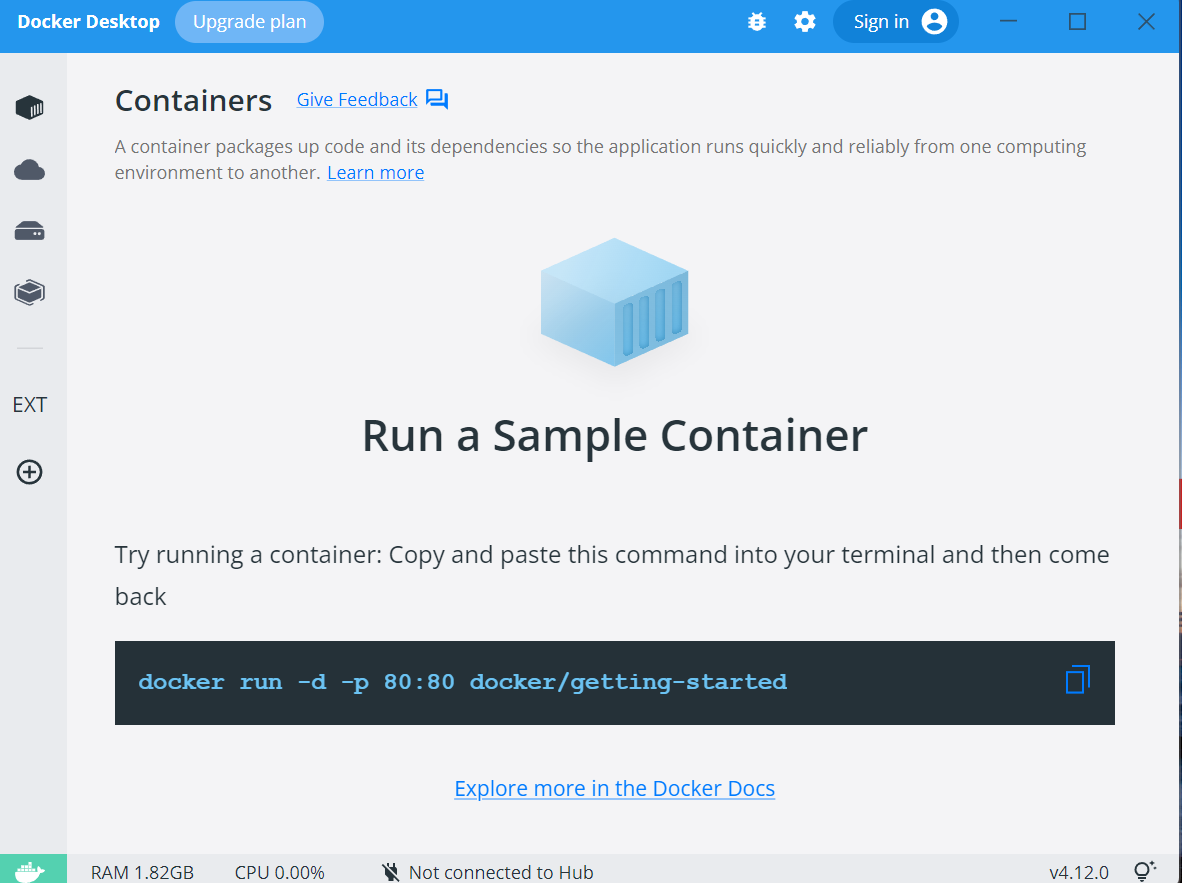Viewport: 1182px width, 883px height.
Task: Copy the docker run command
Action: point(1077,679)
